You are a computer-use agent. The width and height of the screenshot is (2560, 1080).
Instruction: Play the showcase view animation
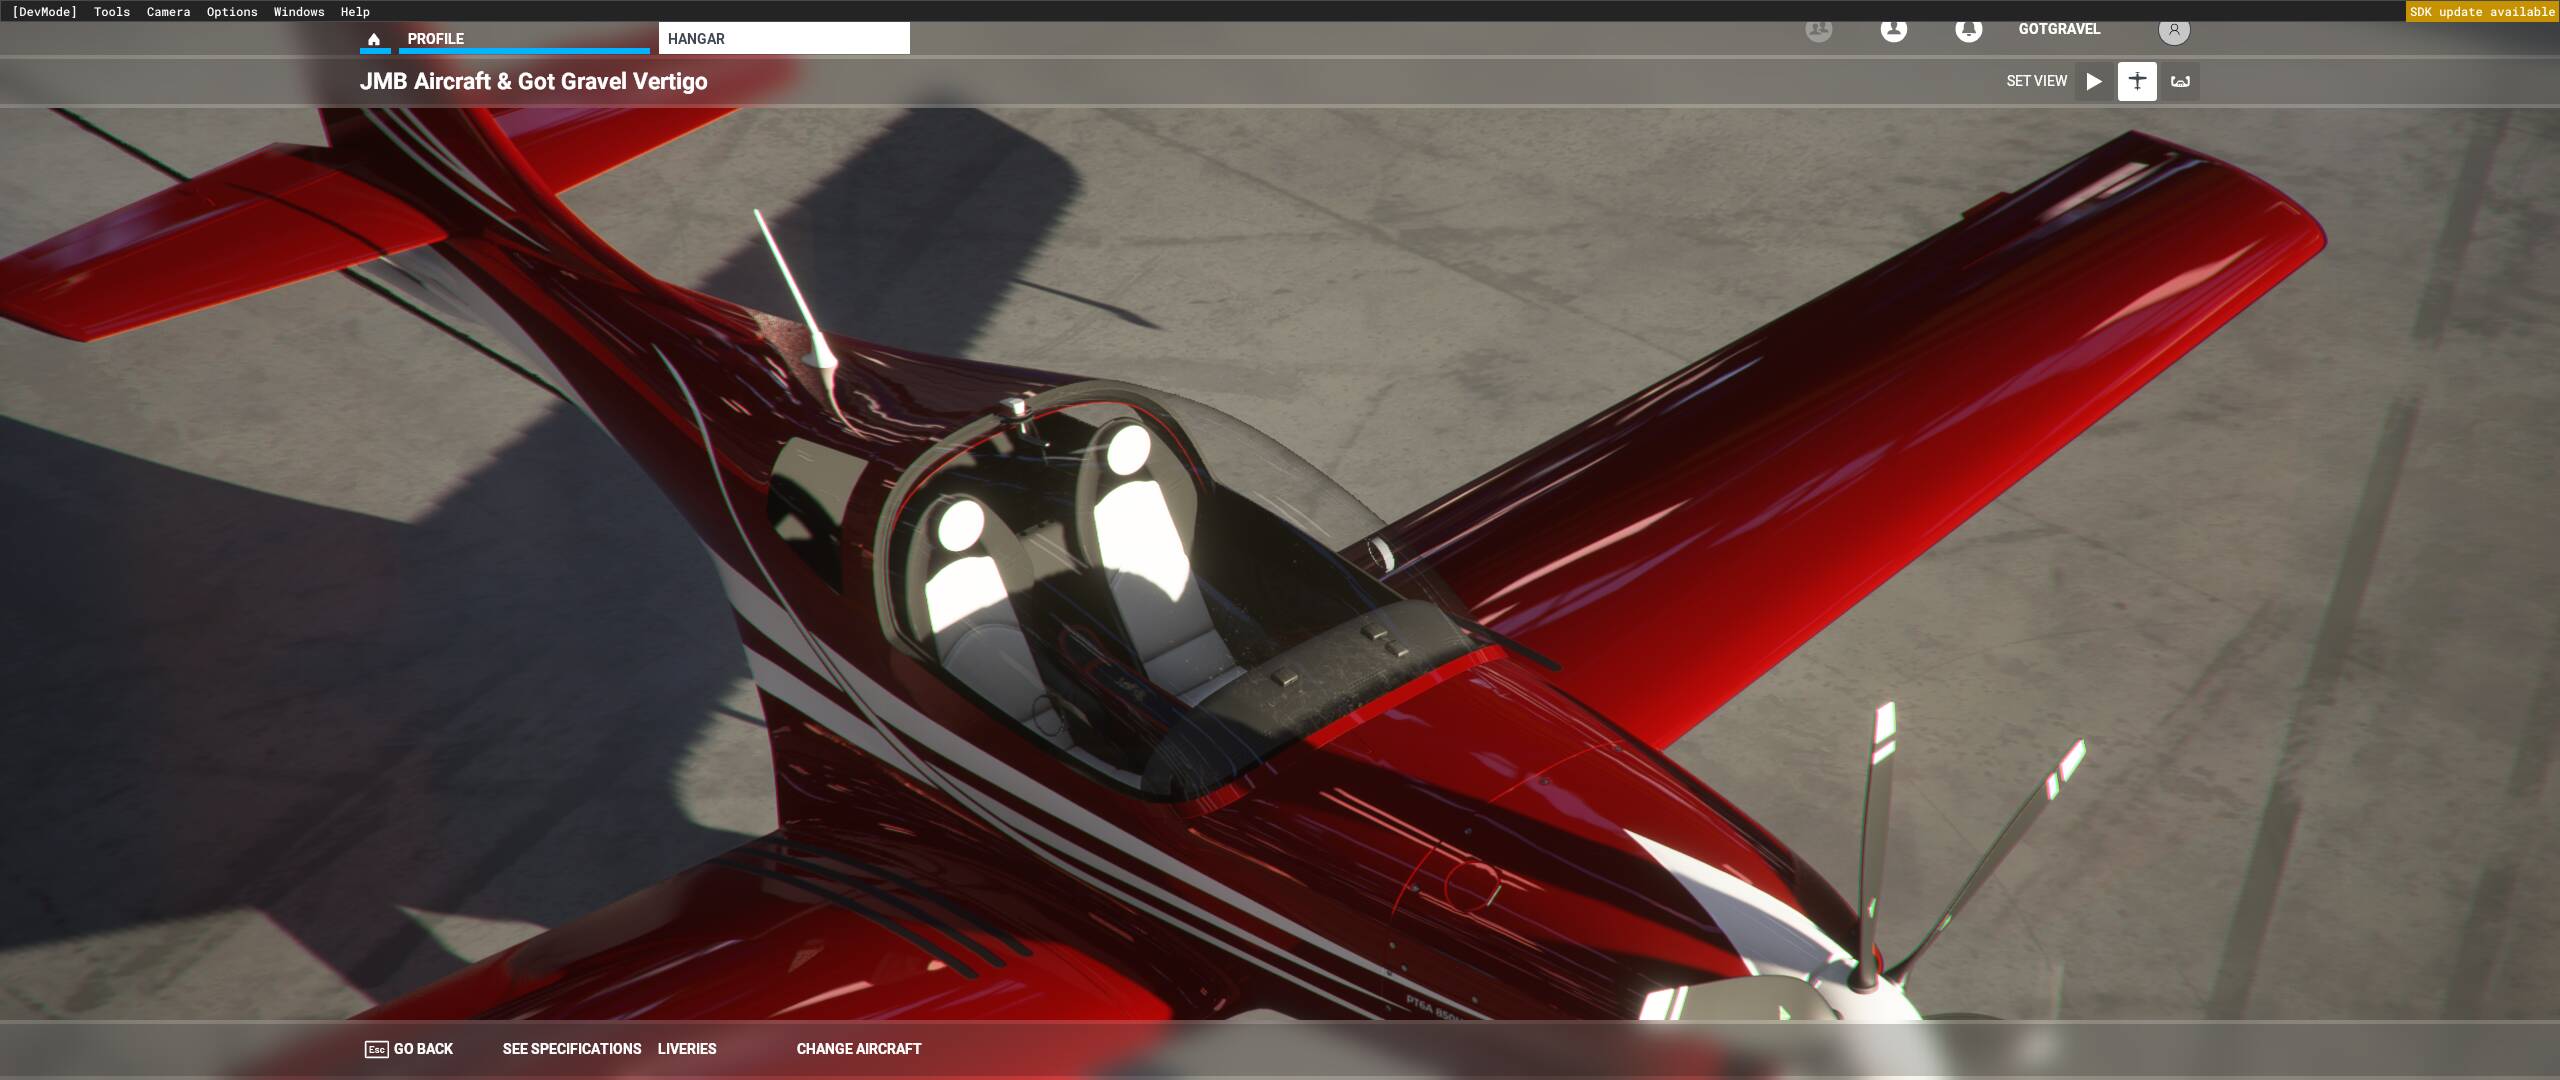2094,81
